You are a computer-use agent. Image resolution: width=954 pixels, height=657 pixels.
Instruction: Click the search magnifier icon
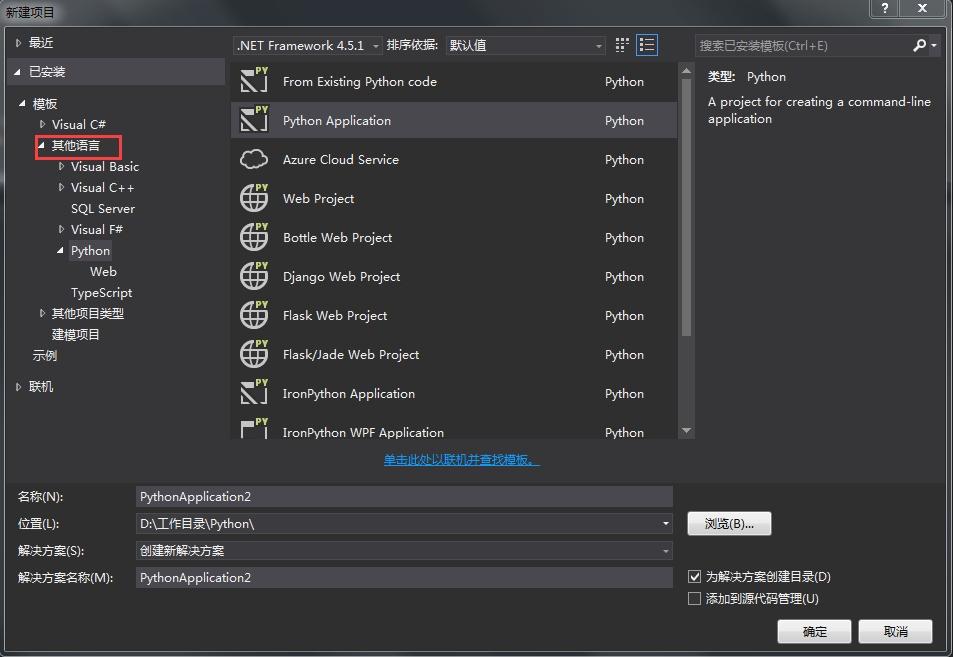(x=920, y=45)
